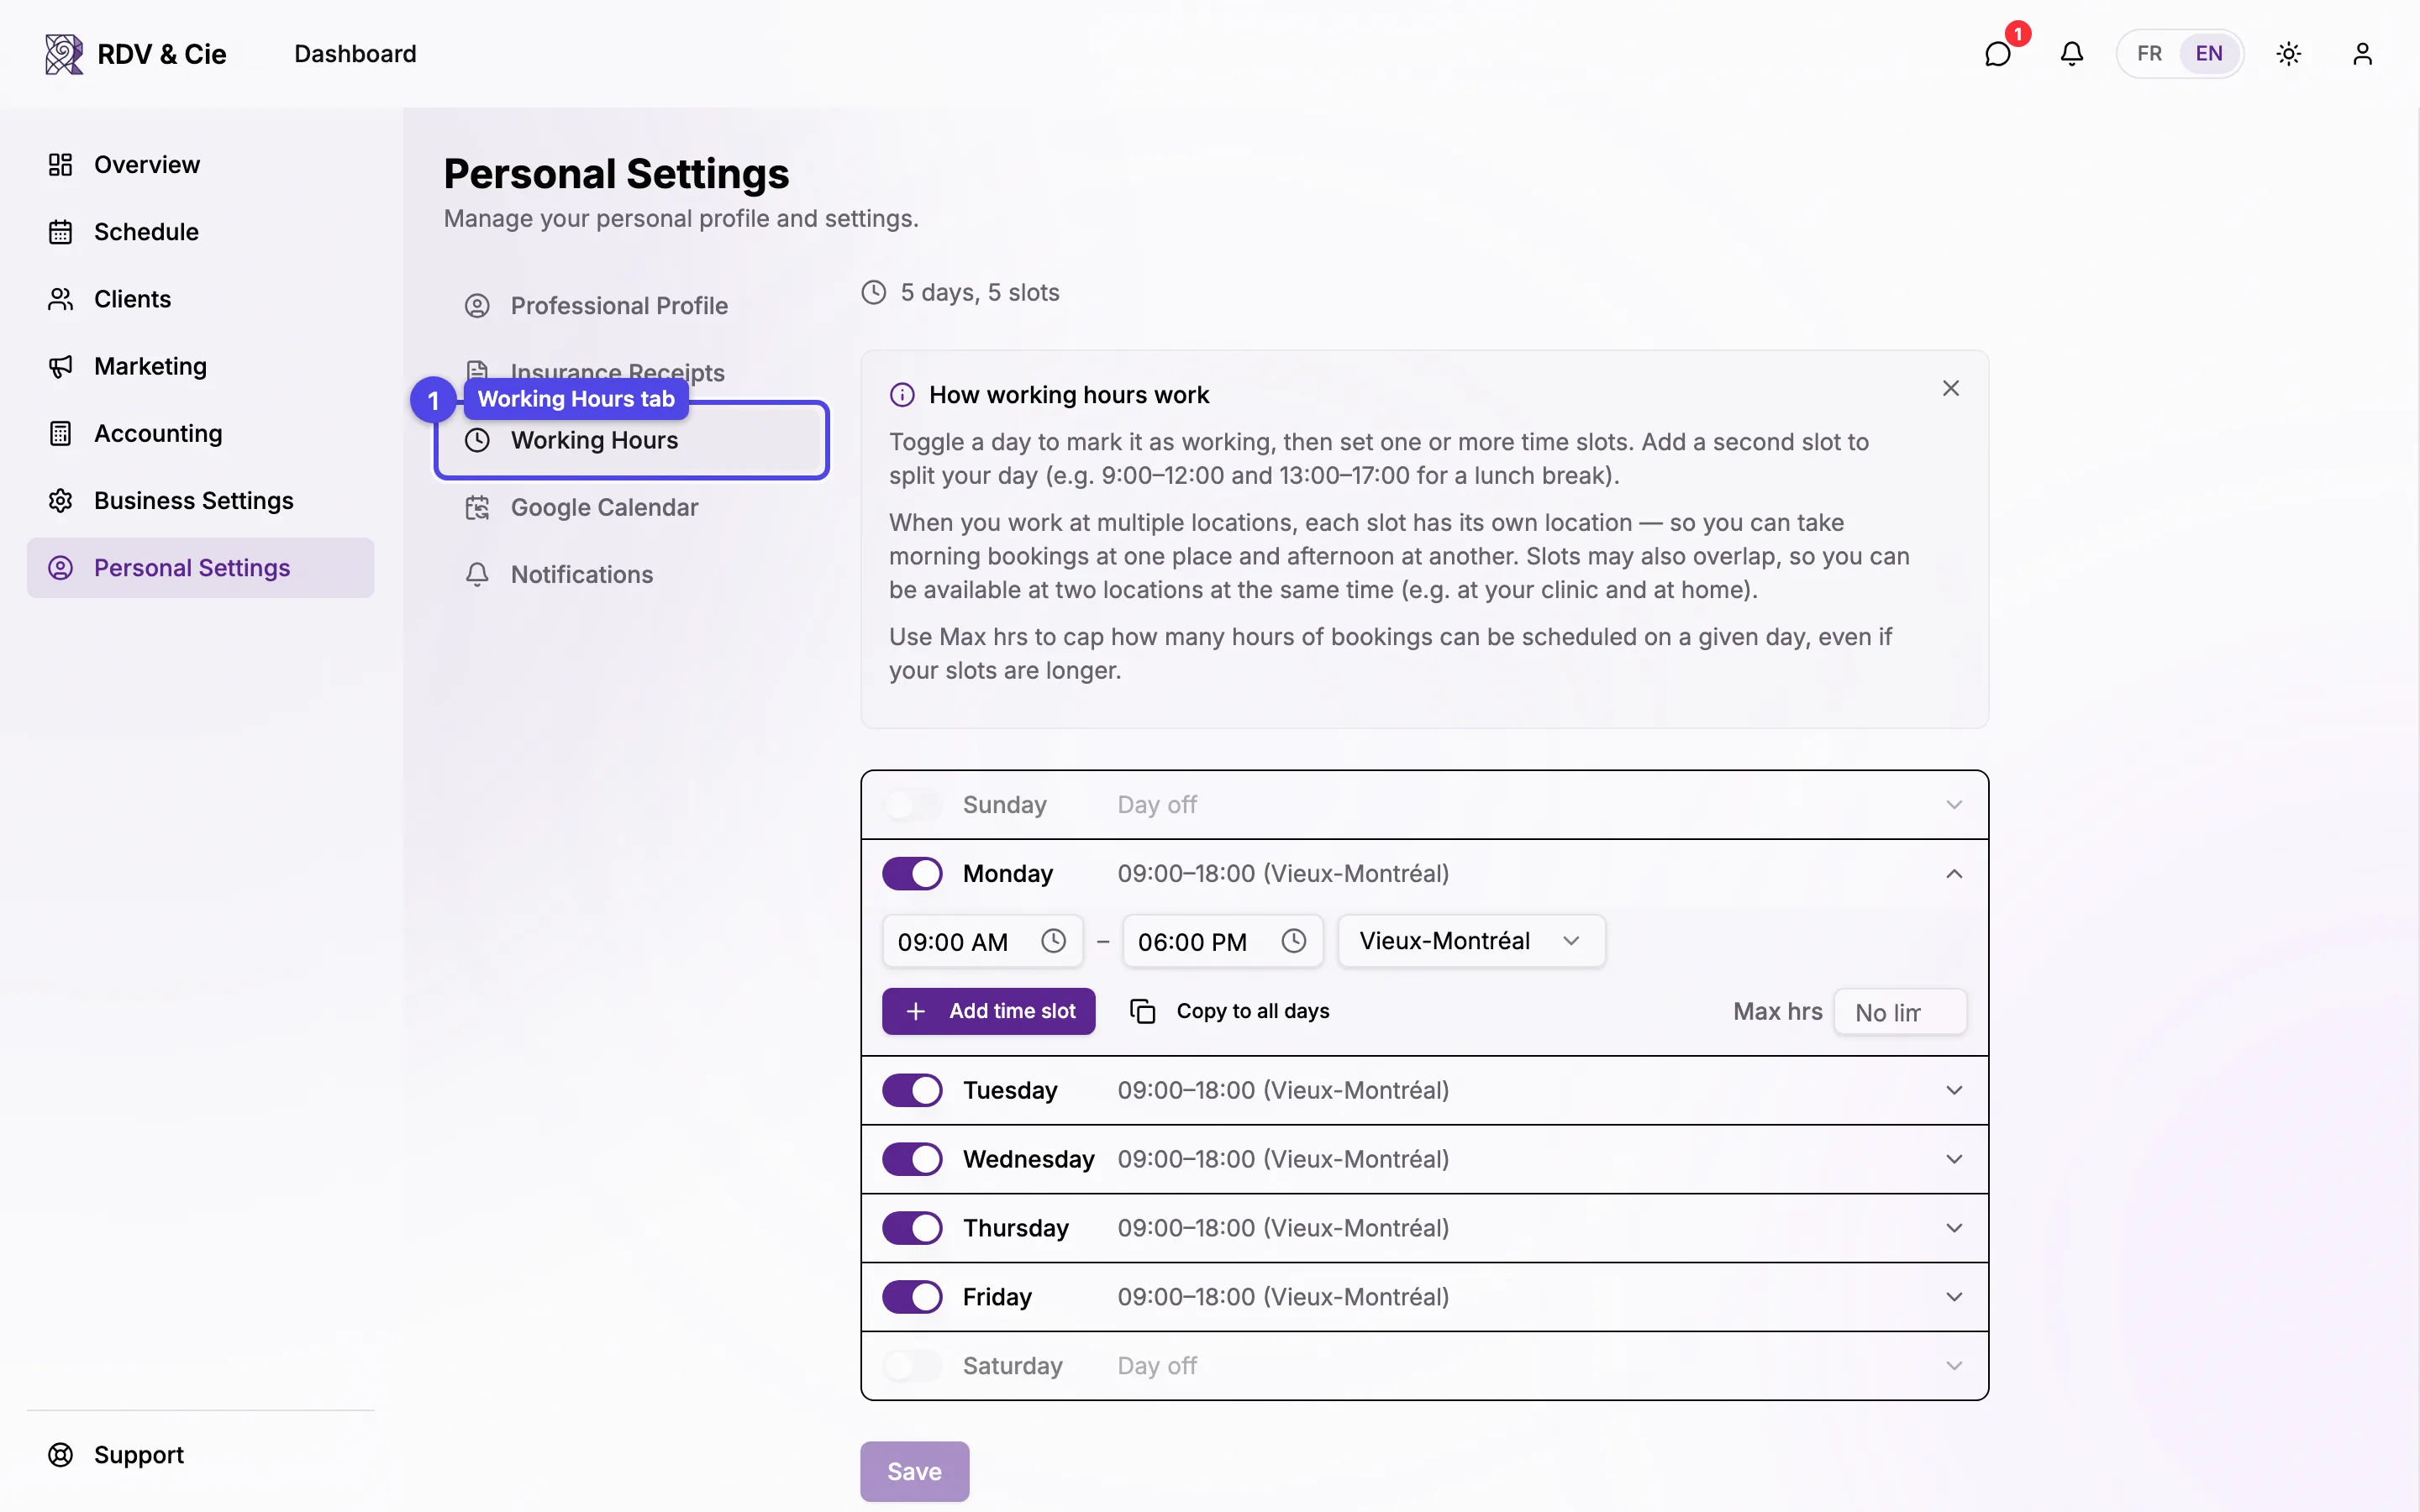Enable Sunday as a working day

(912, 805)
